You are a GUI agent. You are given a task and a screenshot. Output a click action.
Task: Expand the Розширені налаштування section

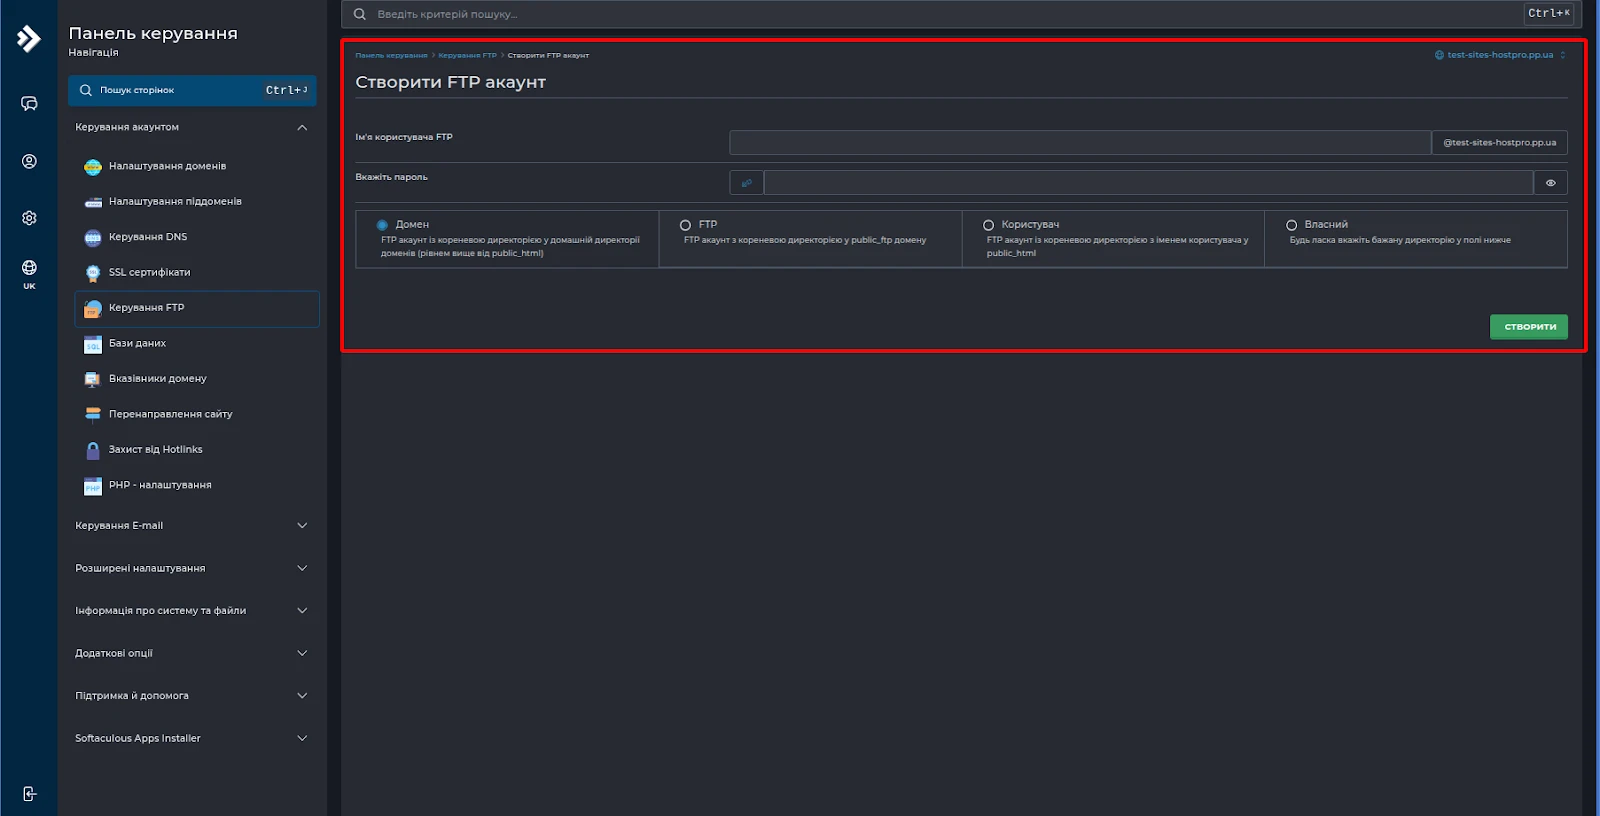302,568
